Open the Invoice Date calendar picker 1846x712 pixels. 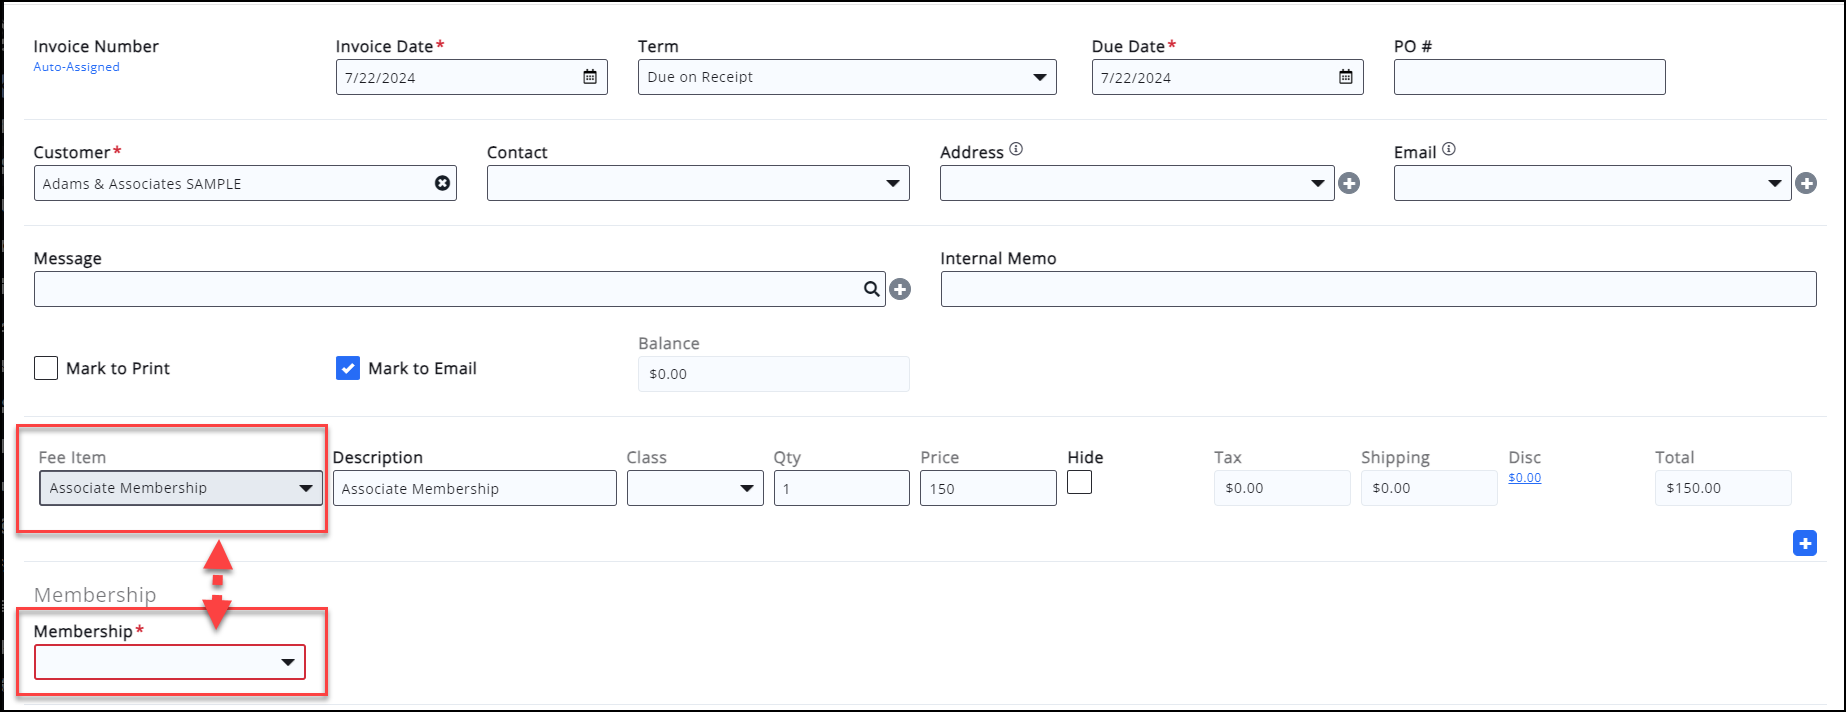click(590, 77)
